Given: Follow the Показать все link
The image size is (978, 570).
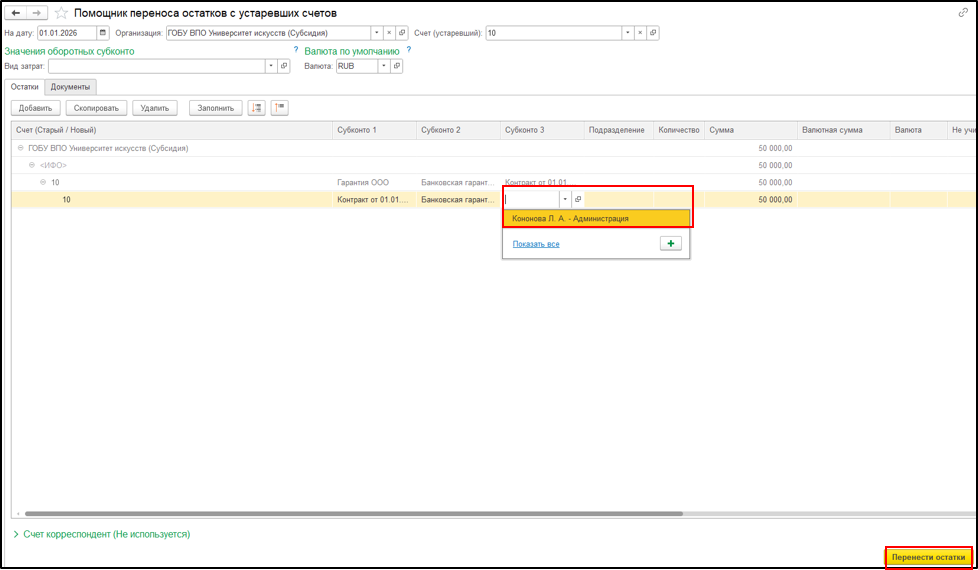Looking at the screenshot, I should (536, 244).
